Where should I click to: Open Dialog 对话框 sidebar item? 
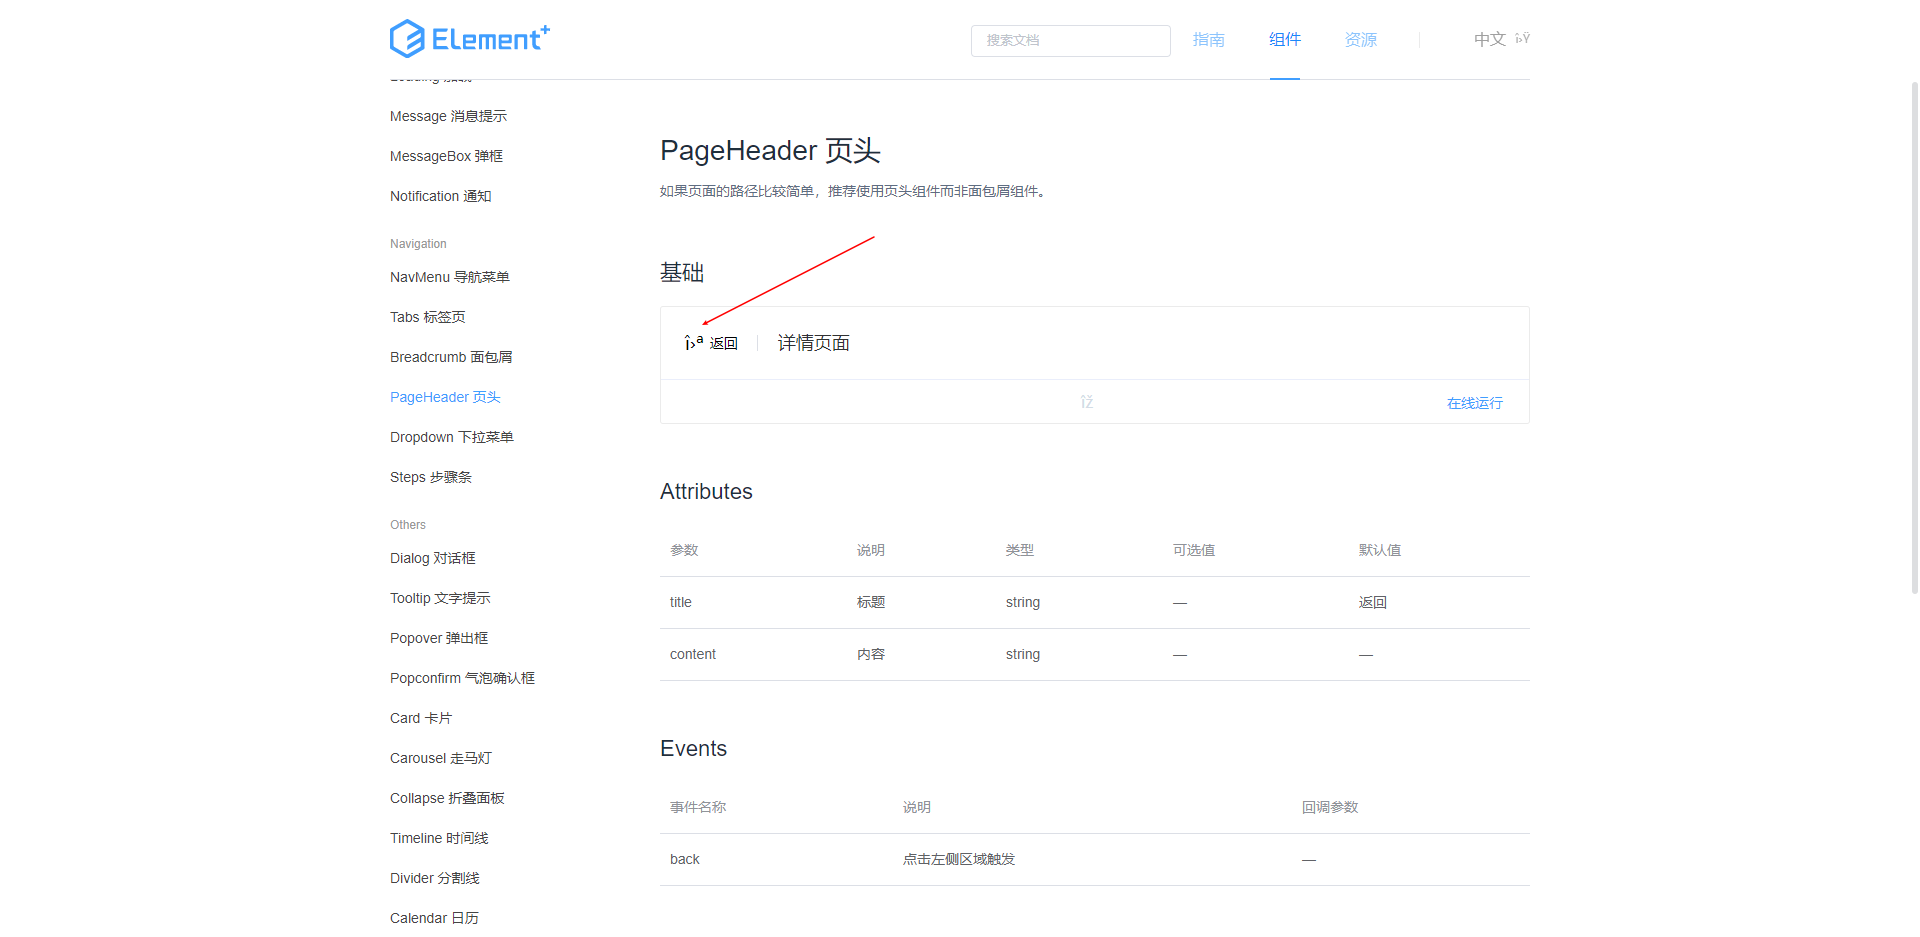click(432, 558)
